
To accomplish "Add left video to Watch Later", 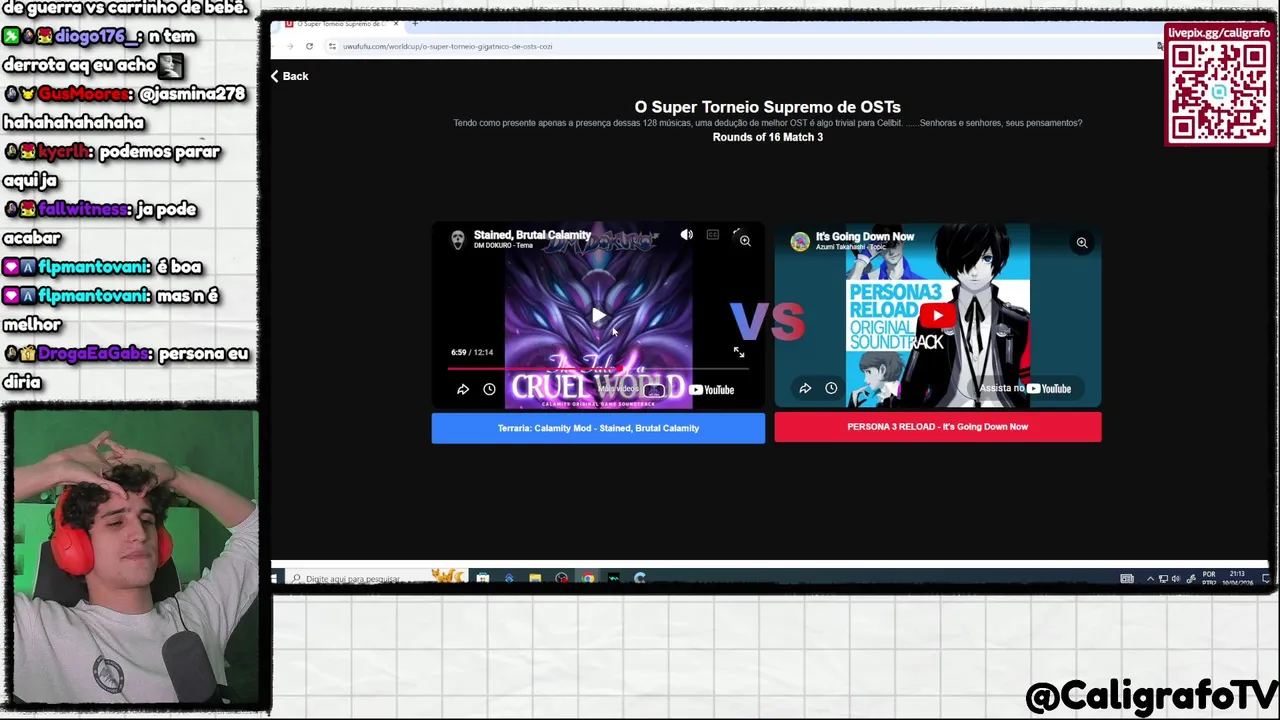I will (x=489, y=390).
